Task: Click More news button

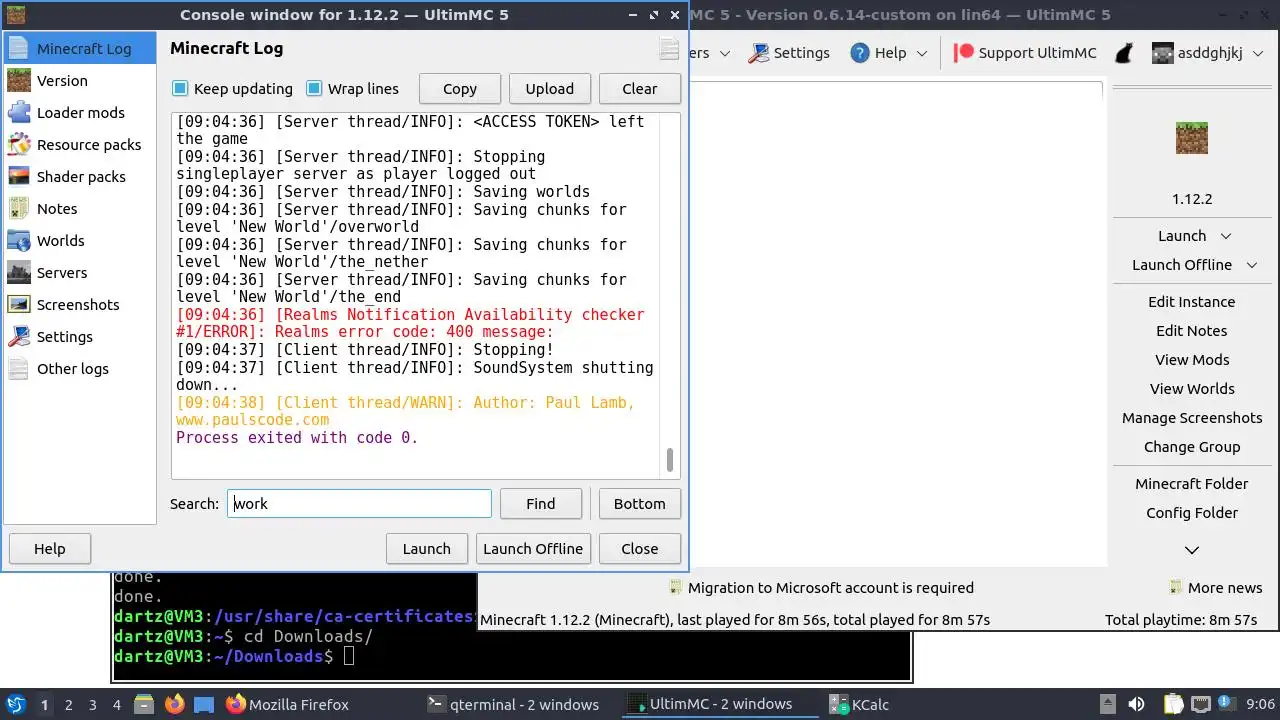Action: (1216, 588)
